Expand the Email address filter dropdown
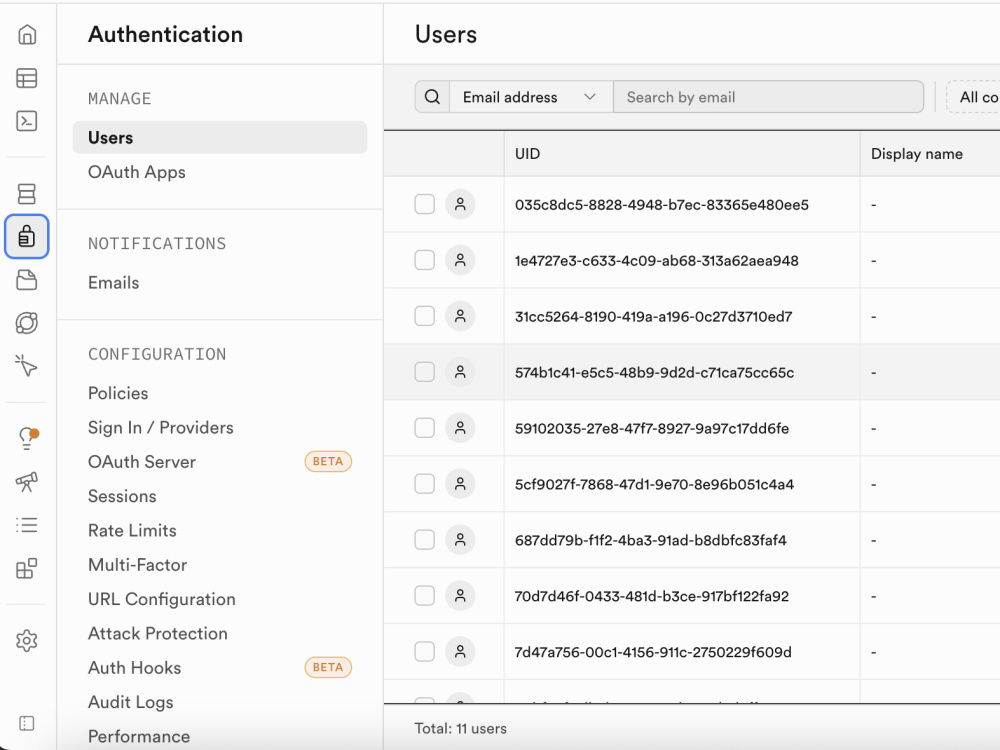The height and width of the screenshot is (750, 1000). (x=531, y=97)
